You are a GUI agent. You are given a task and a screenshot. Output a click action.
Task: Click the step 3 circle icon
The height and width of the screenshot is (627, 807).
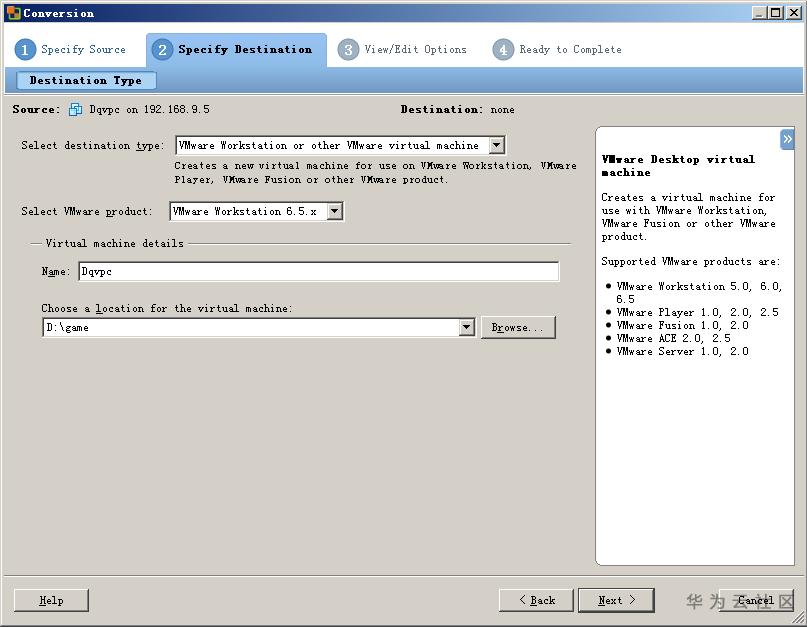tap(348, 50)
